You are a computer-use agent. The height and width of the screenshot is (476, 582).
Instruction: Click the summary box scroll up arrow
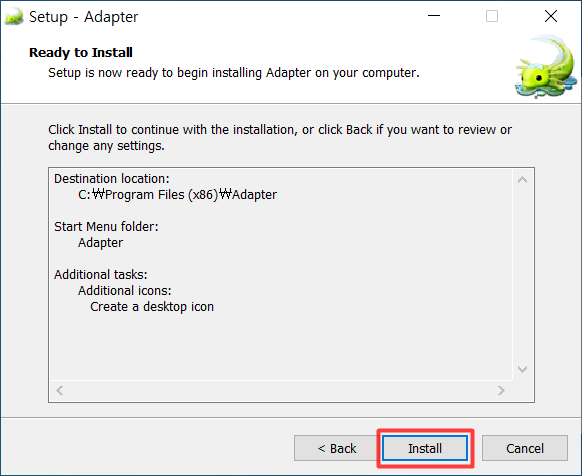tap(523, 180)
